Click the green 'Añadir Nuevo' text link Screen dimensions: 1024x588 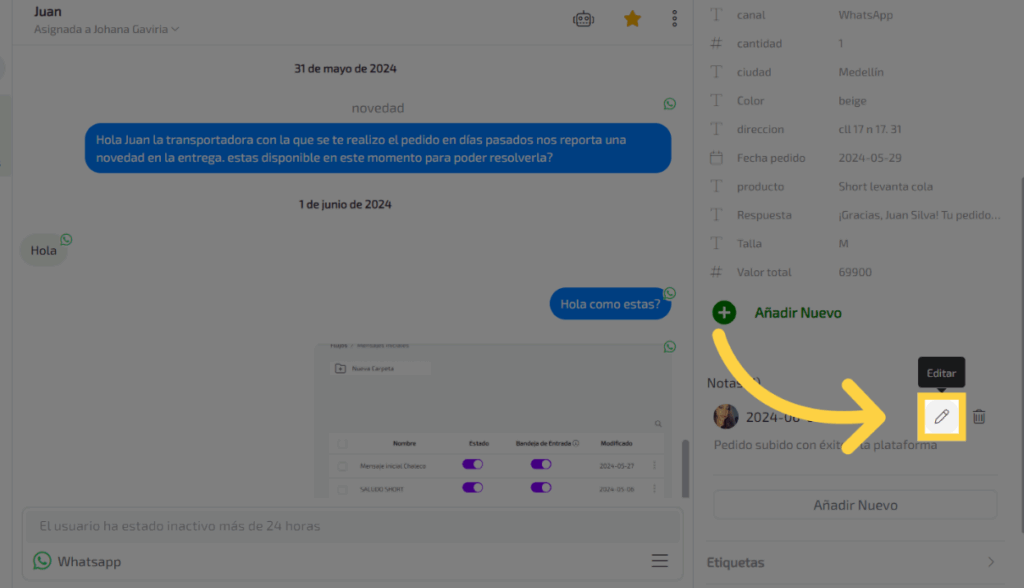[797, 313]
